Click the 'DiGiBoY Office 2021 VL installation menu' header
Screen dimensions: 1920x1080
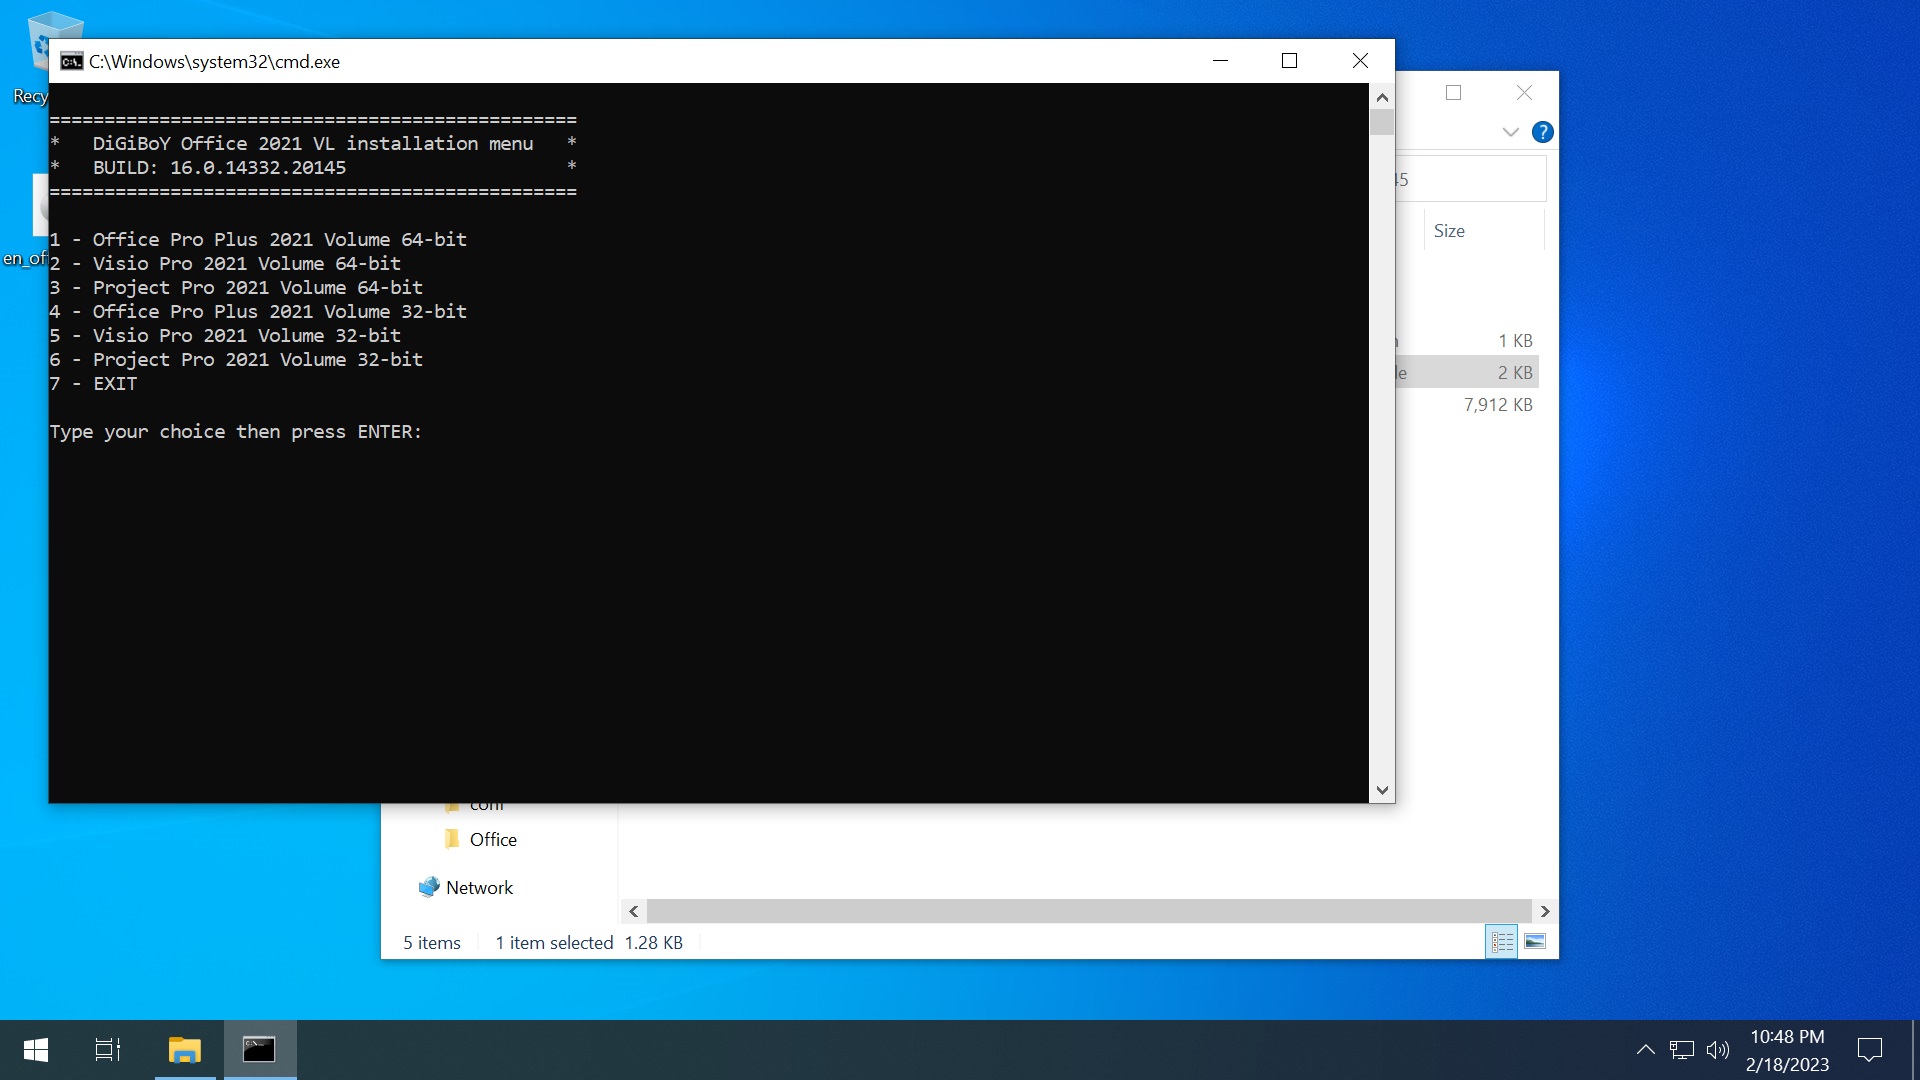coord(313,144)
